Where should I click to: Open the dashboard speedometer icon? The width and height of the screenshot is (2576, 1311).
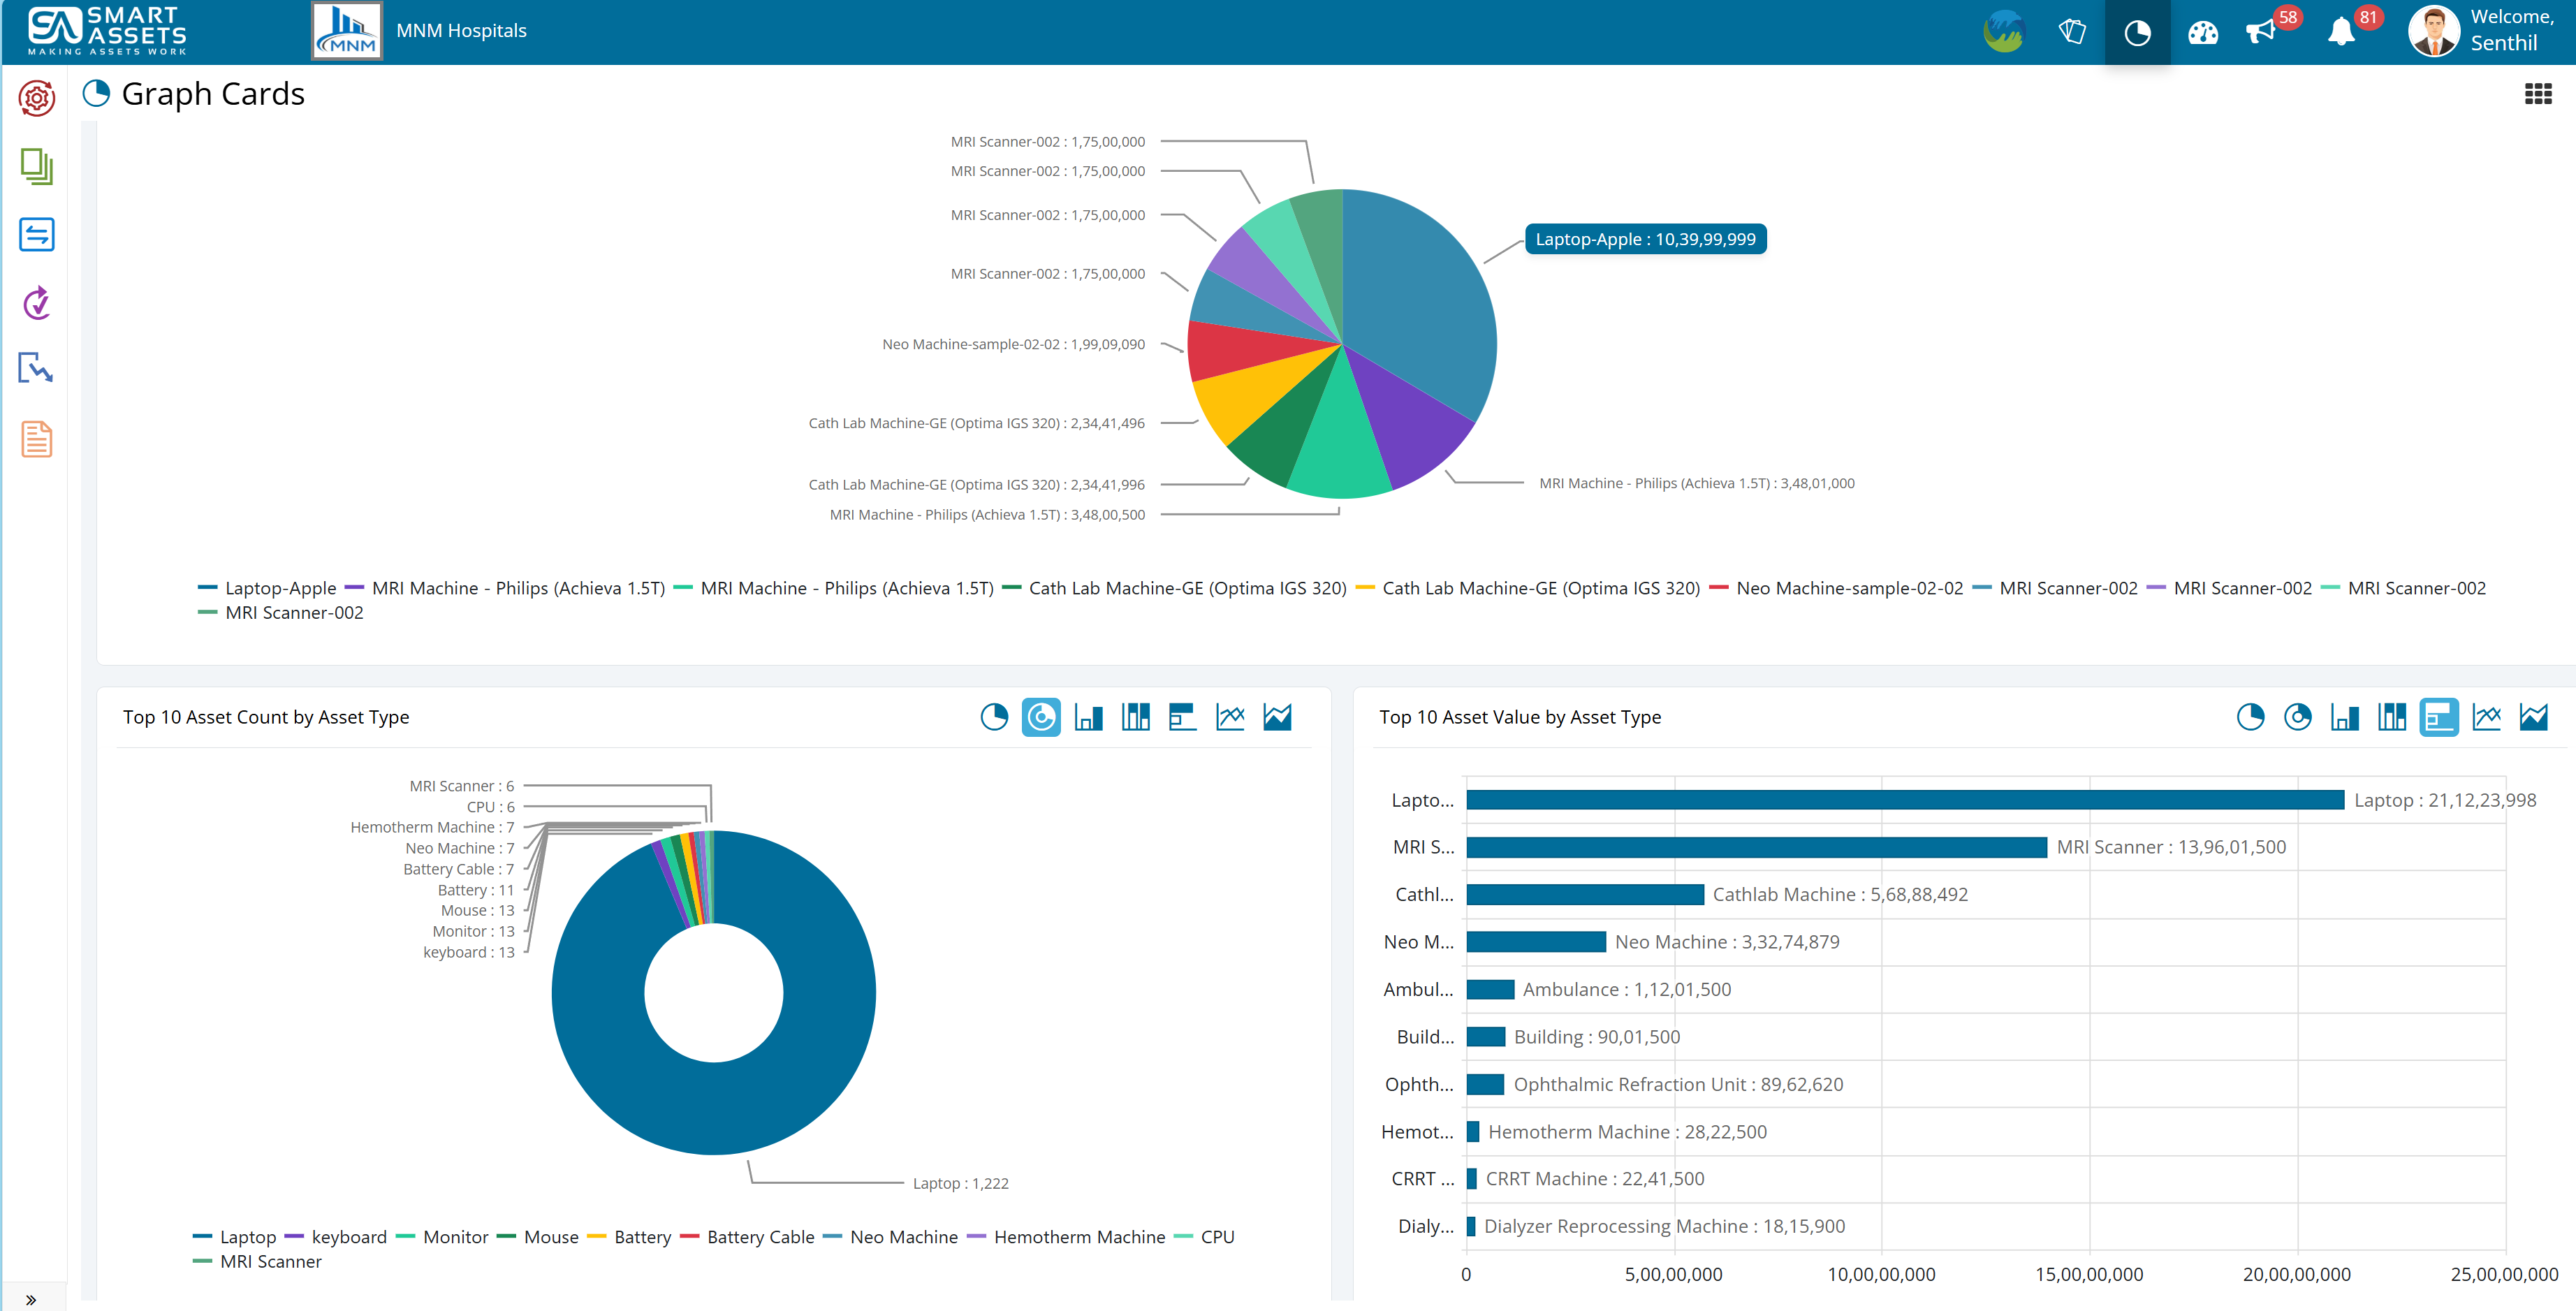(2202, 32)
